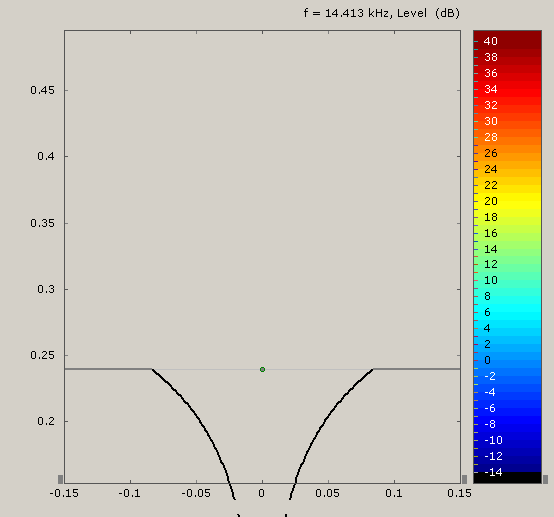
Task: Click the colorbar label 12
Action: 491,264
